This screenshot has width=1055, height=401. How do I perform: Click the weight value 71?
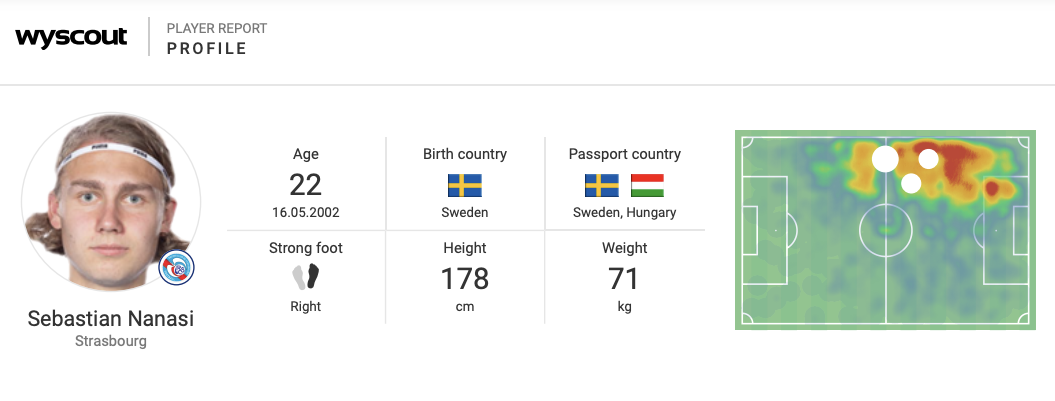point(624,278)
